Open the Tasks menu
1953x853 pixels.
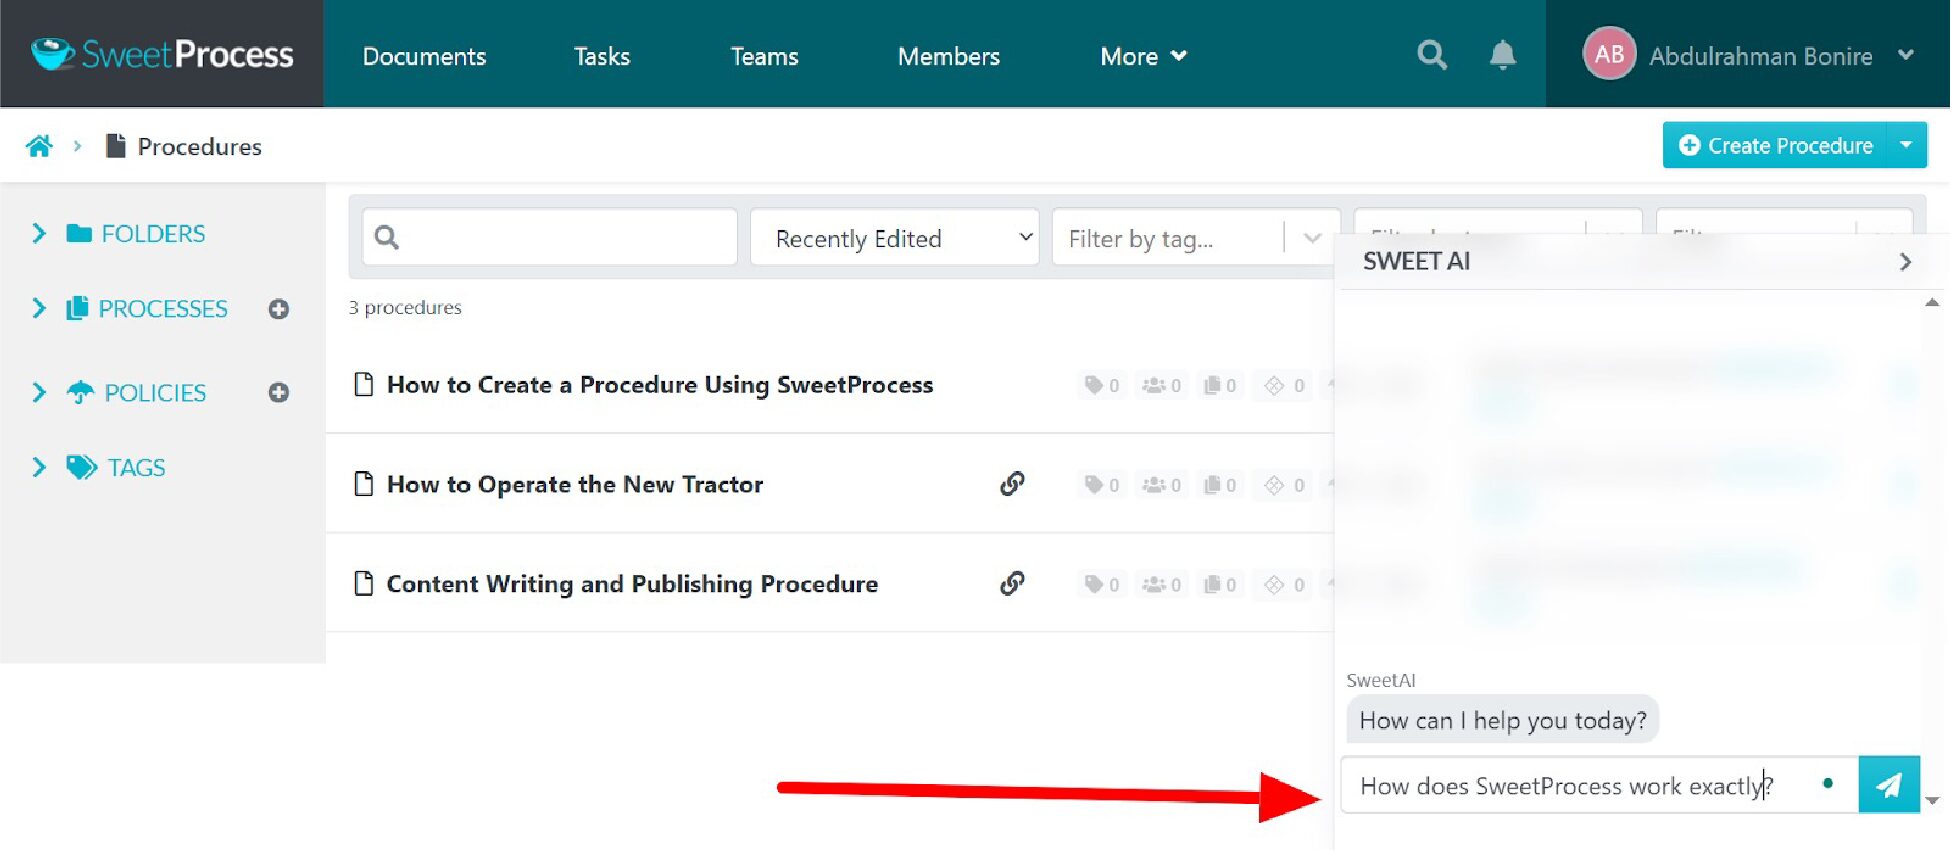602,56
